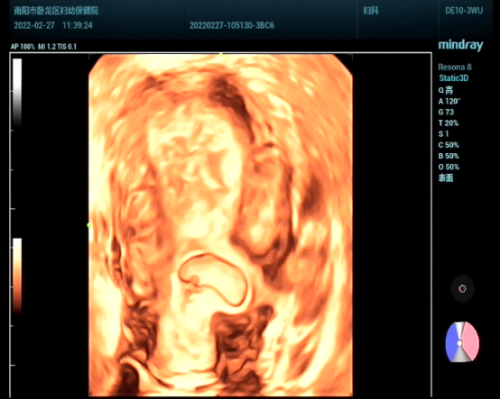Select the Static3D mode label
500x399 pixels.
click(454, 78)
